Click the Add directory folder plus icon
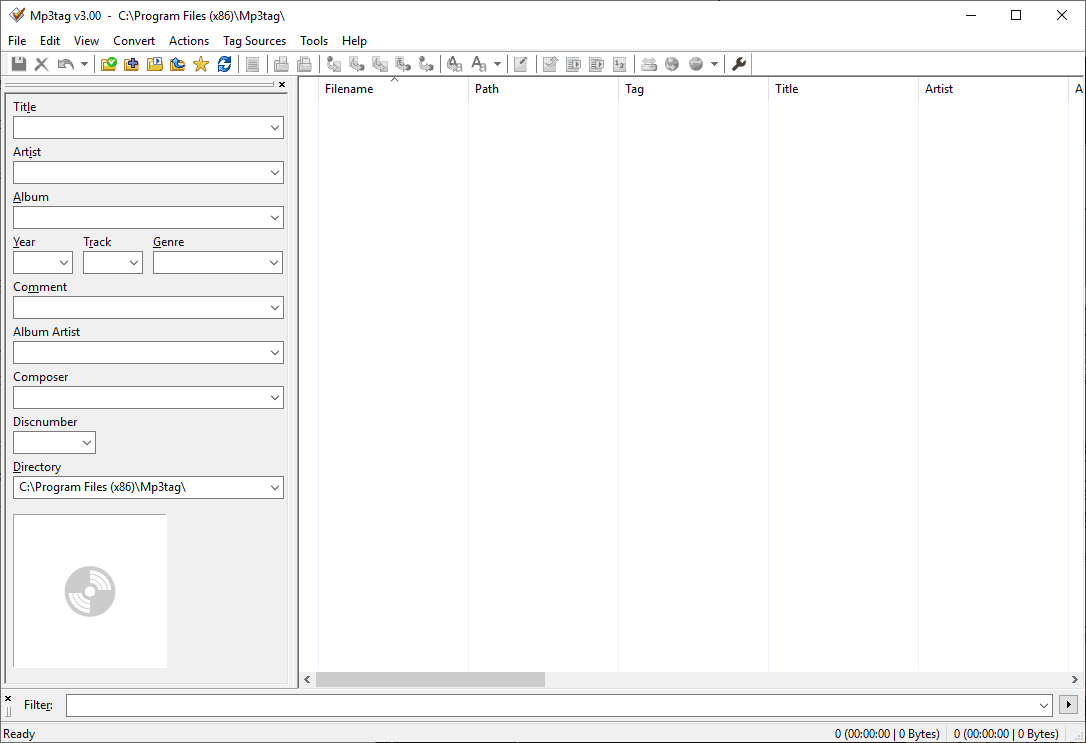The height and width of the screenshot is (743, 1086). 132,64
